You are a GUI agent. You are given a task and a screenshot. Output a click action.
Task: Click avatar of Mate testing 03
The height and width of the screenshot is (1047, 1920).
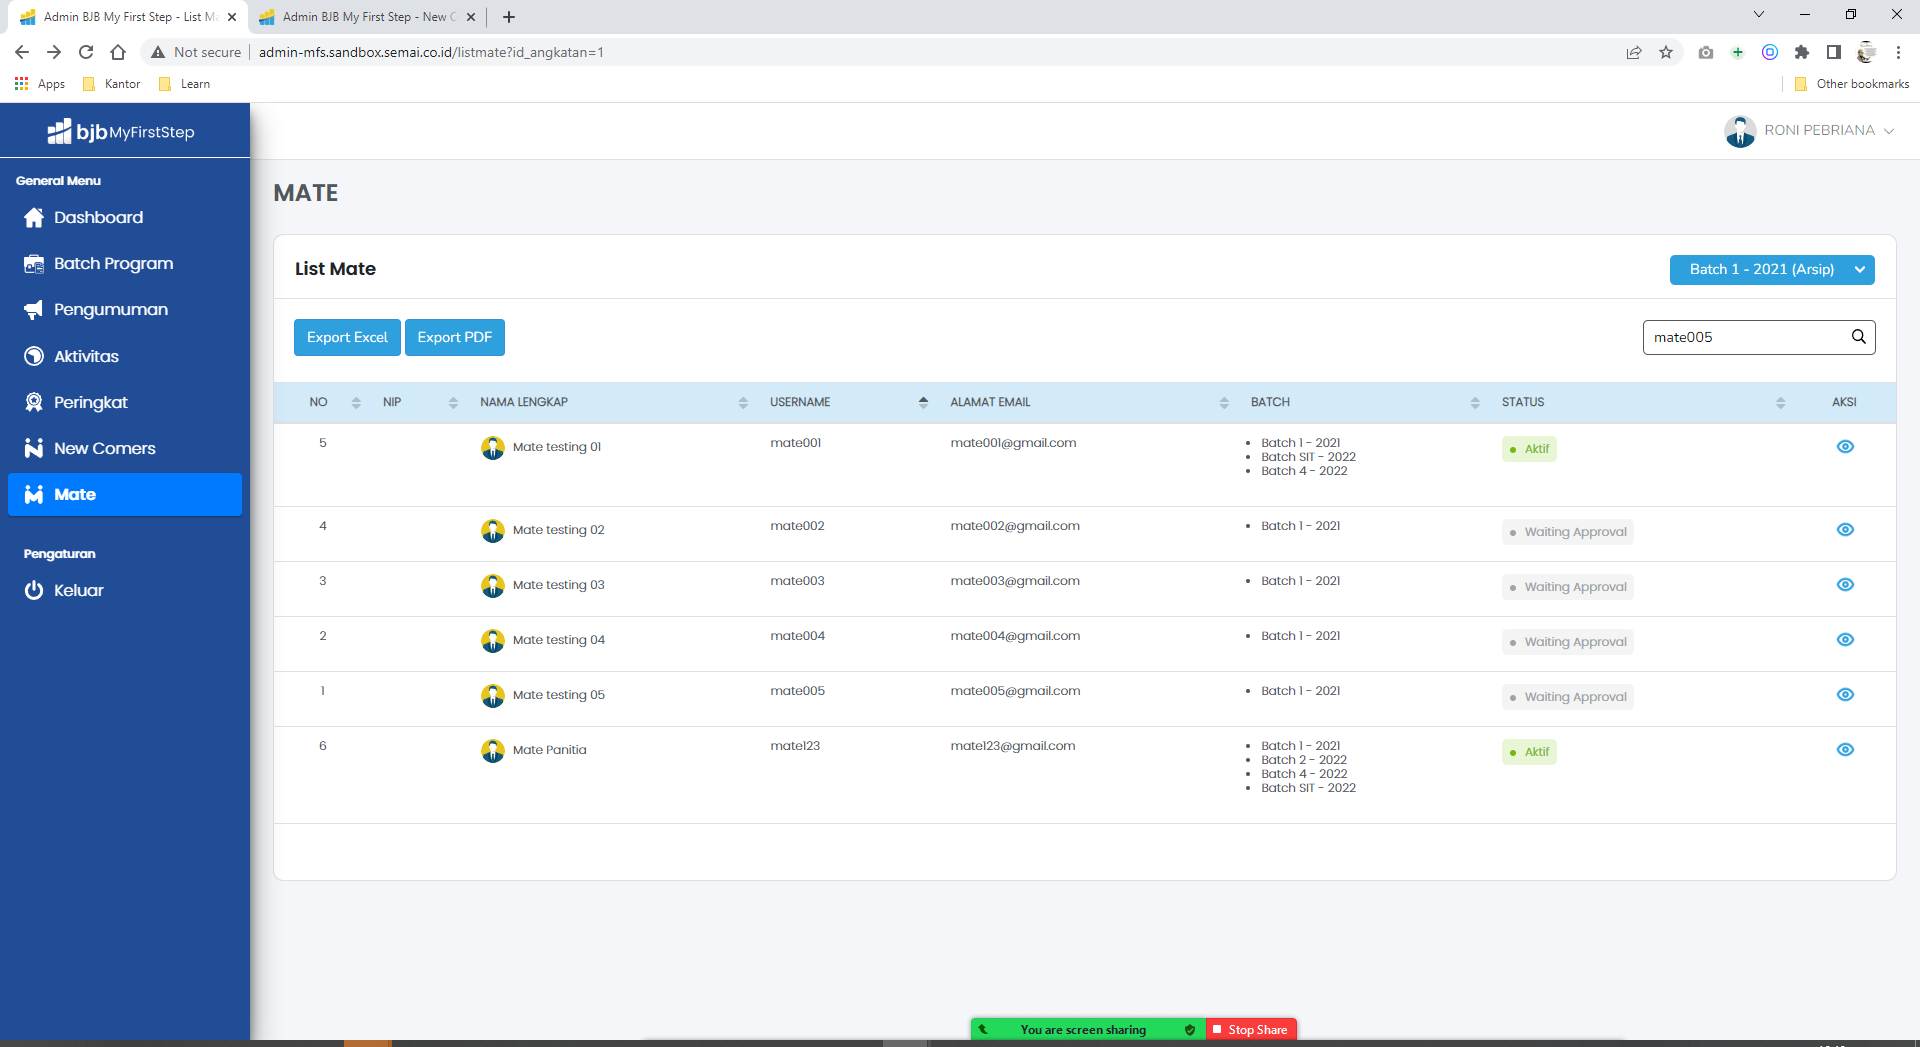(x=493, y=586)
